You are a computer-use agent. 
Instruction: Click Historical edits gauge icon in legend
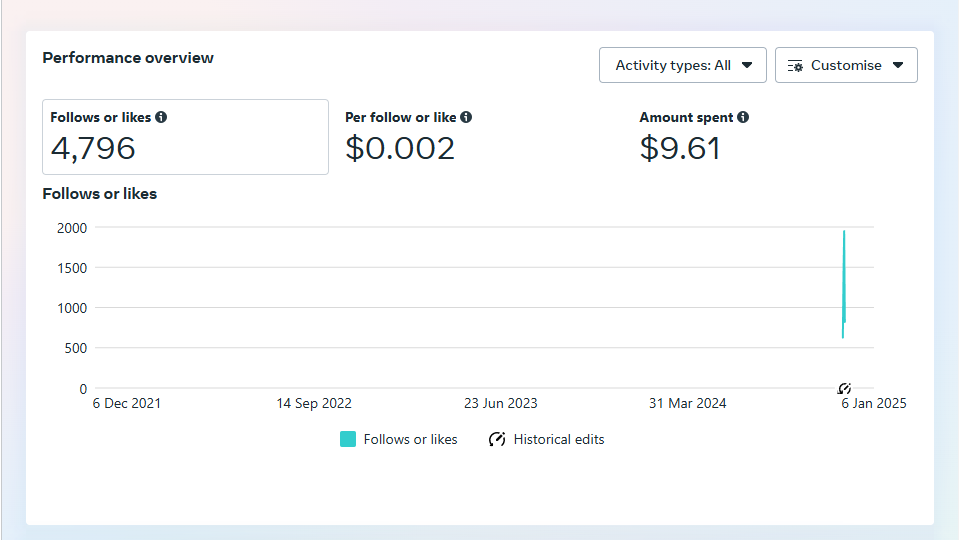[497, 439]
